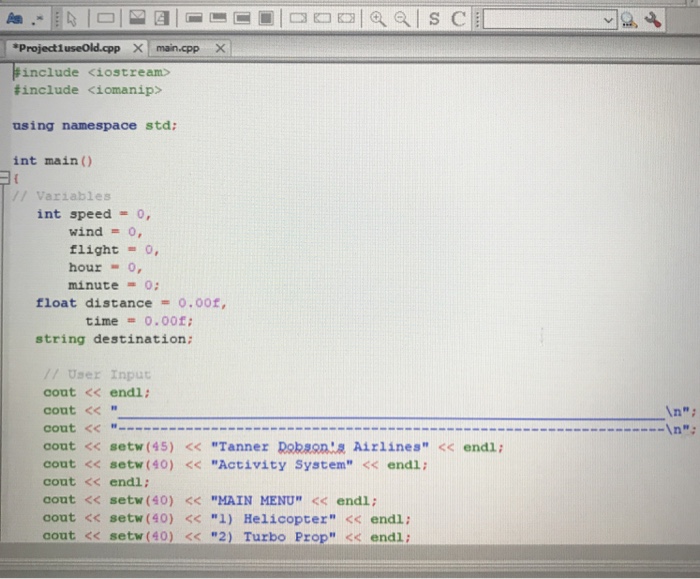Click the 'C' toolbar icon
The image size is (700, 579).
coord(458,19)
